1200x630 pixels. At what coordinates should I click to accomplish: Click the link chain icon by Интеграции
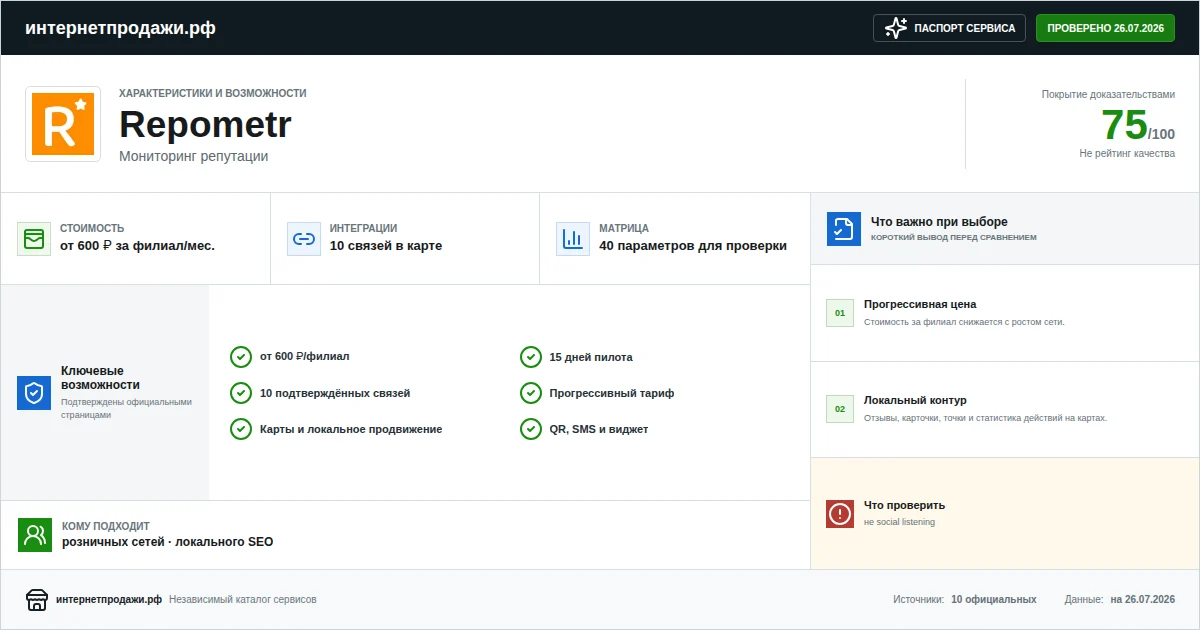pyautogui.click(x=304, y=239)
